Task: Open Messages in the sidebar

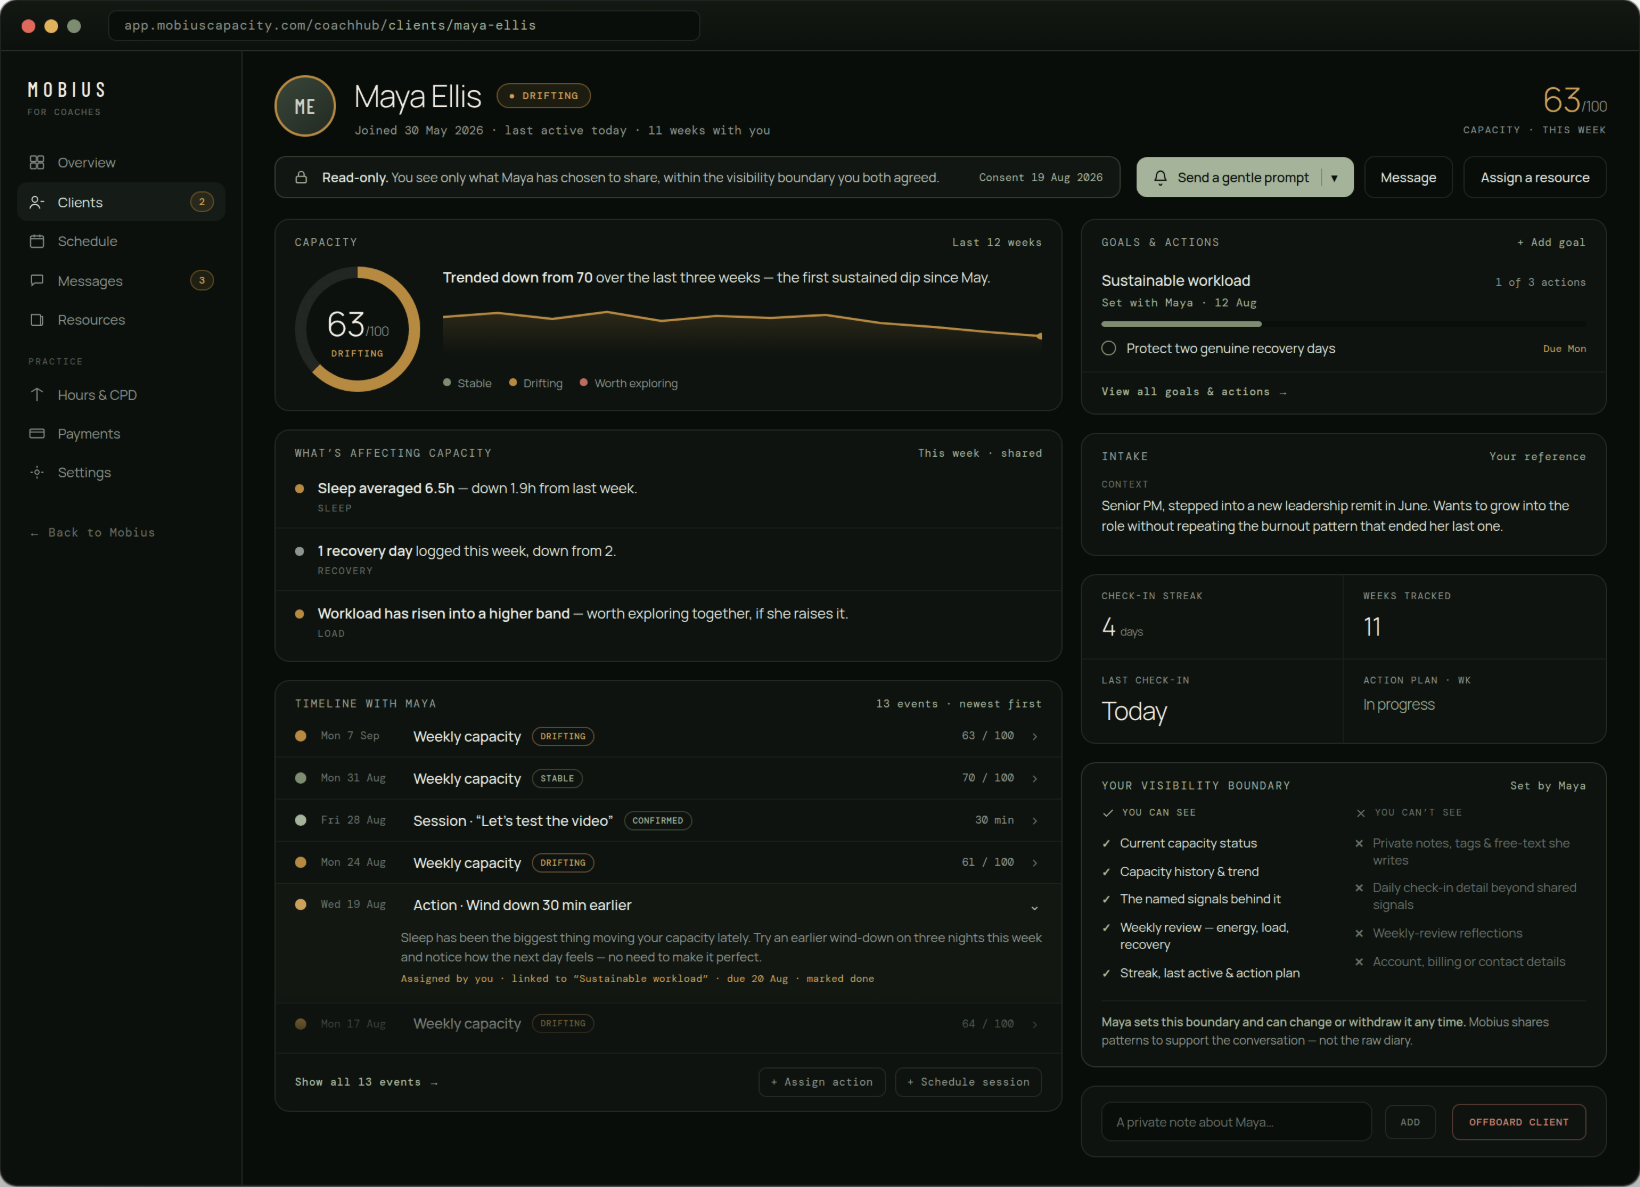Action: [x=121, y=281]
